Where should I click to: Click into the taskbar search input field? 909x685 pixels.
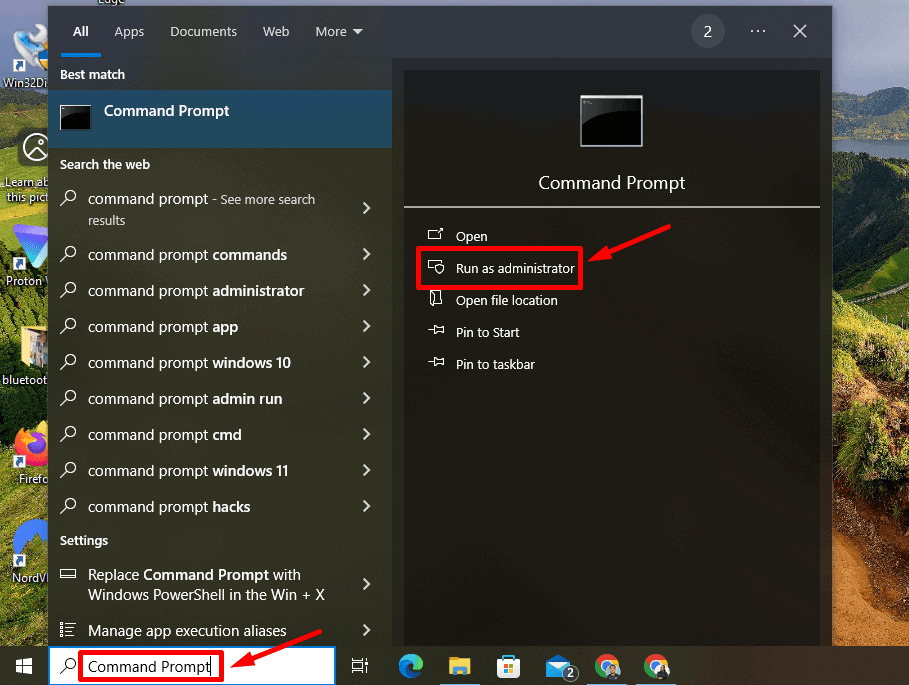pos(192,666)
